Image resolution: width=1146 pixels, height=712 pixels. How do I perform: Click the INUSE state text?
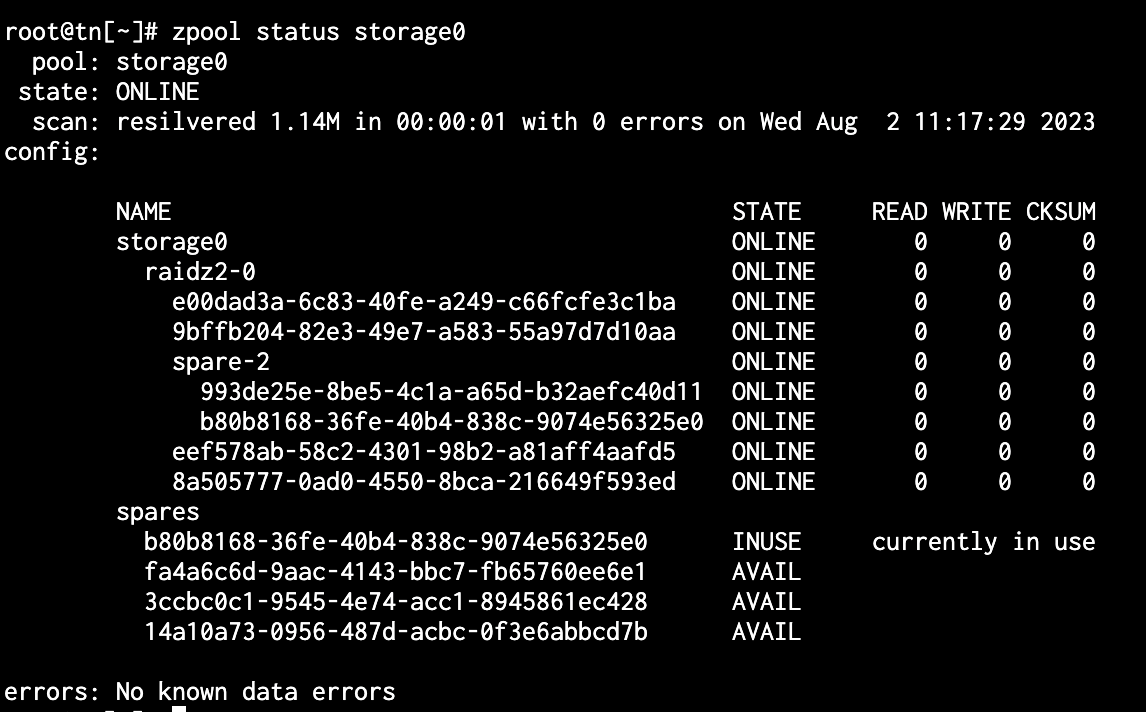[x=767, y=542]
